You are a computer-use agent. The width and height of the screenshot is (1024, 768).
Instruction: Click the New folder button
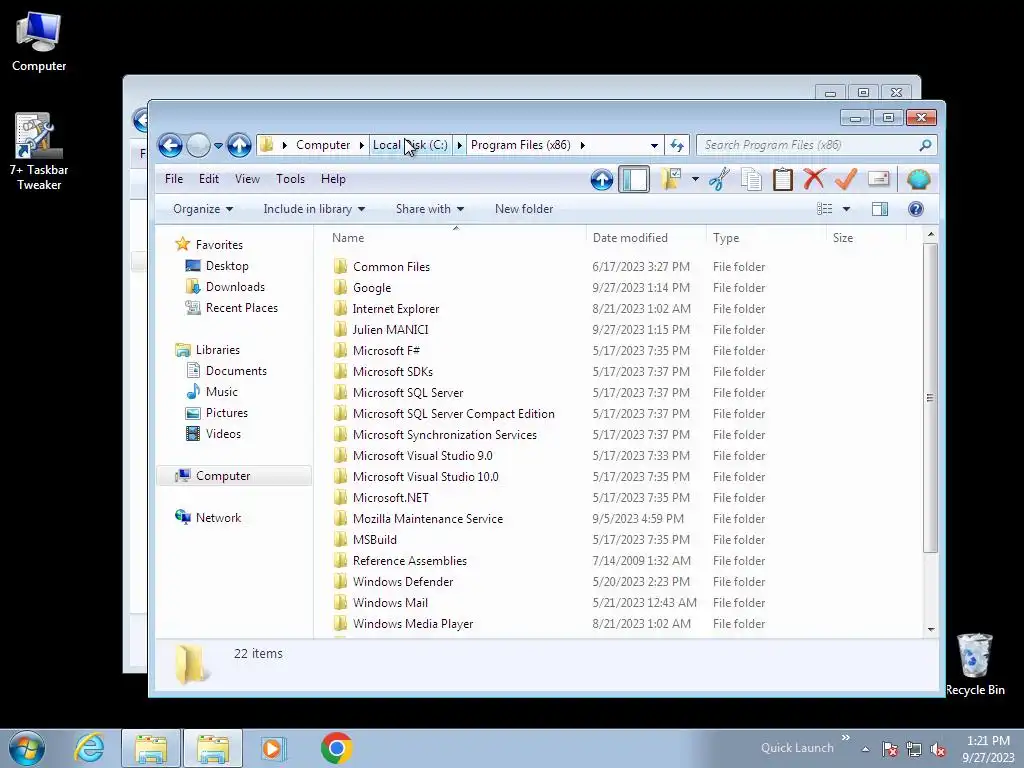pos(524,209)
